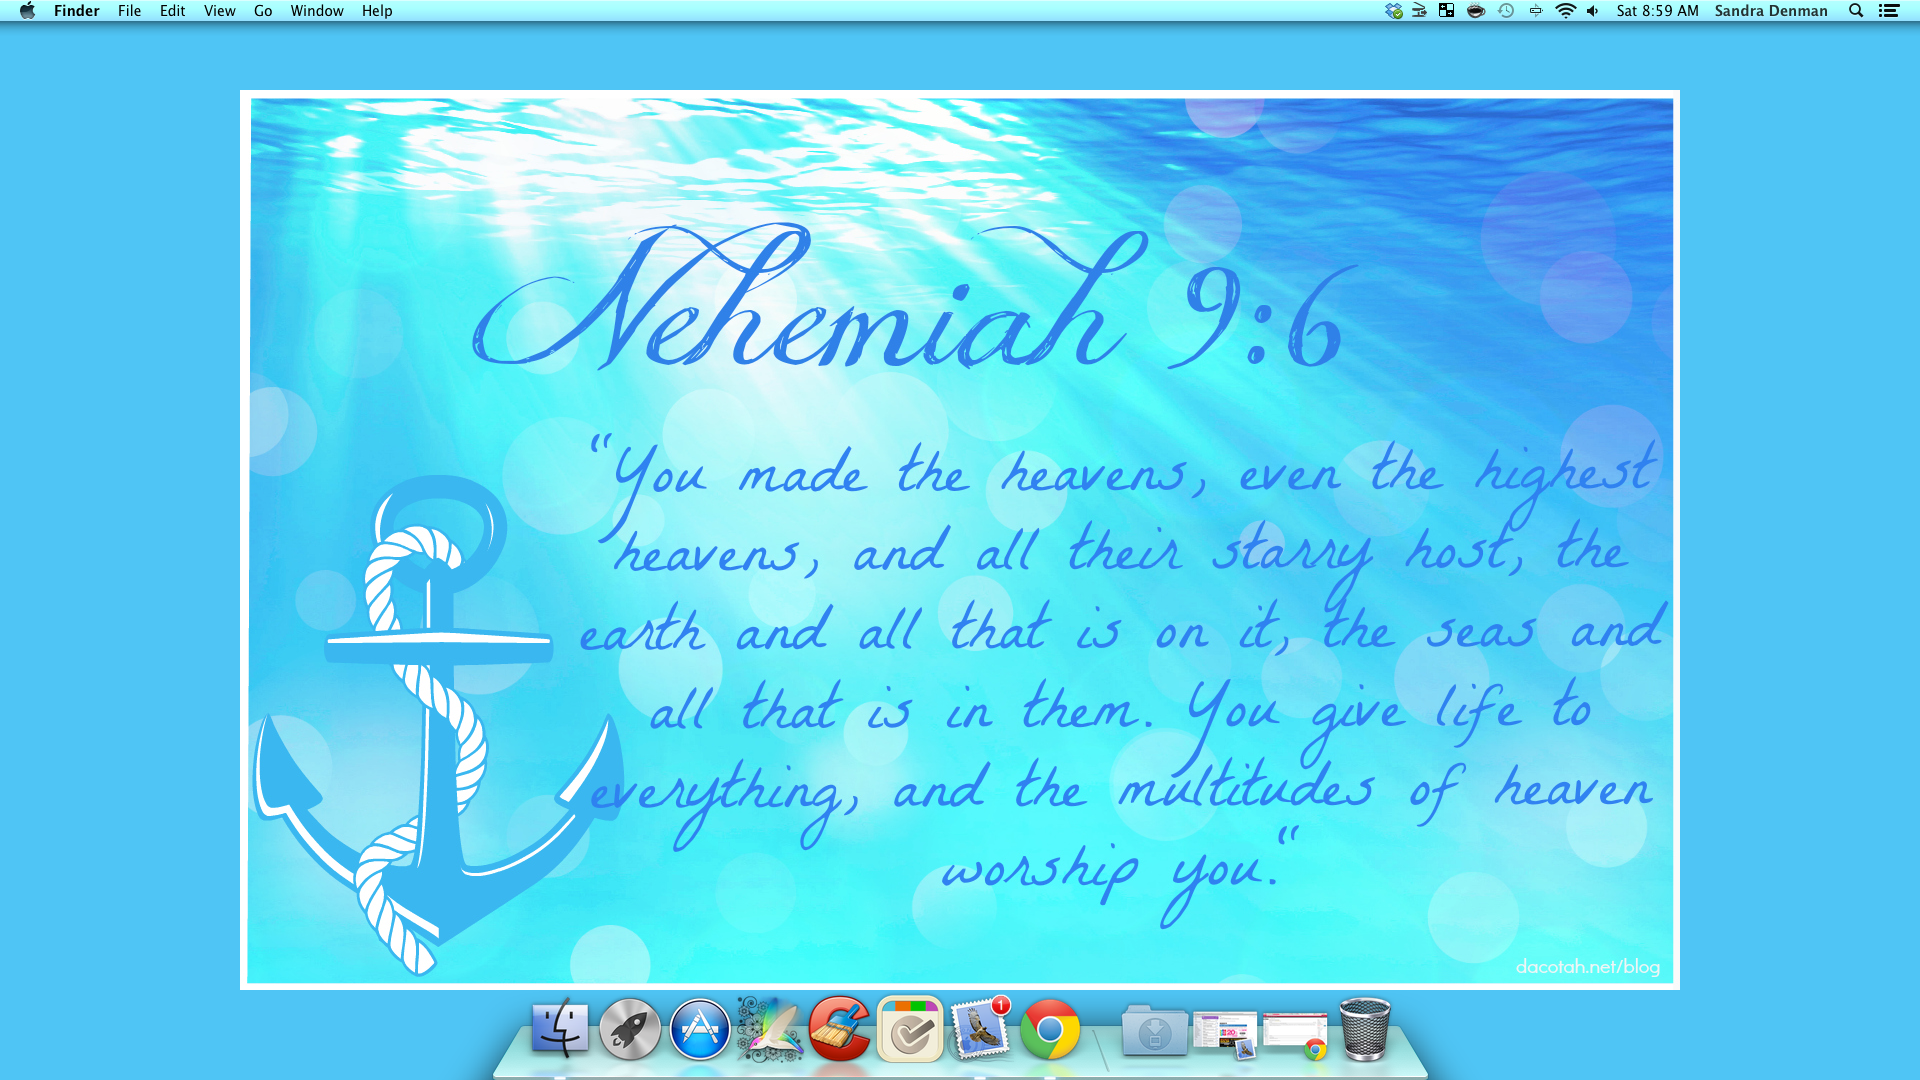The width and height of the screenshot is (1920, 1080).
Task: Click the Sat 8:59 AM clock
Action: coord(1657,11)
